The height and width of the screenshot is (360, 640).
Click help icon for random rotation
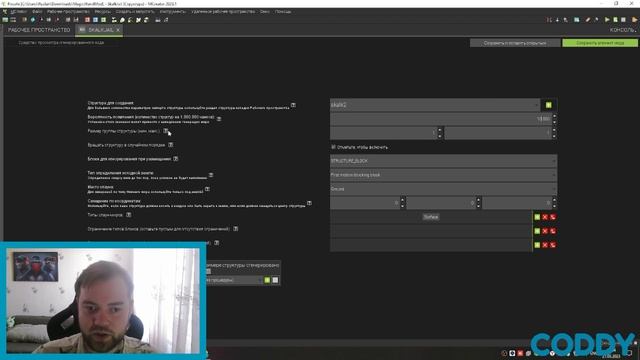coord(171,145)
